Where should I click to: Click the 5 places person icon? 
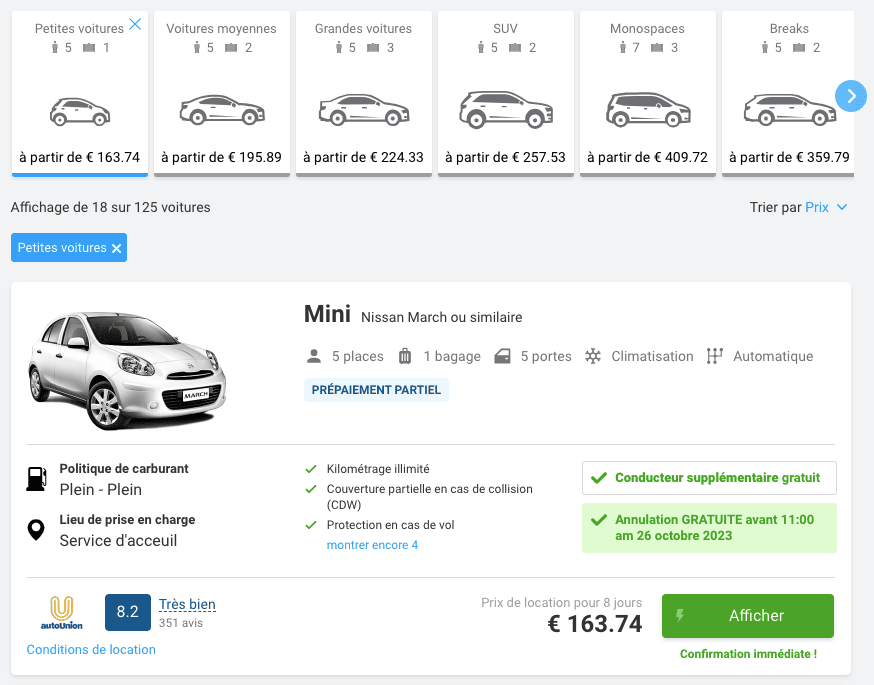click(x=314, y=356)
